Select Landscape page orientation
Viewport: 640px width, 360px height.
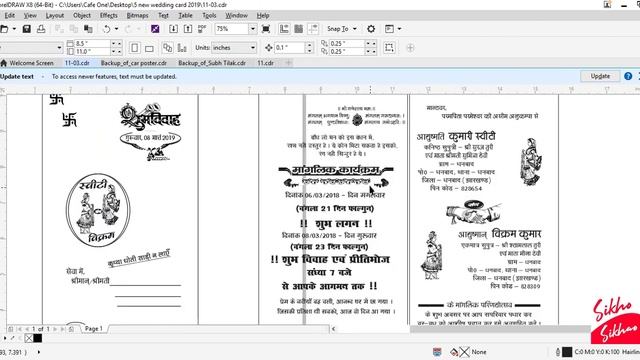tap(149, 48)
